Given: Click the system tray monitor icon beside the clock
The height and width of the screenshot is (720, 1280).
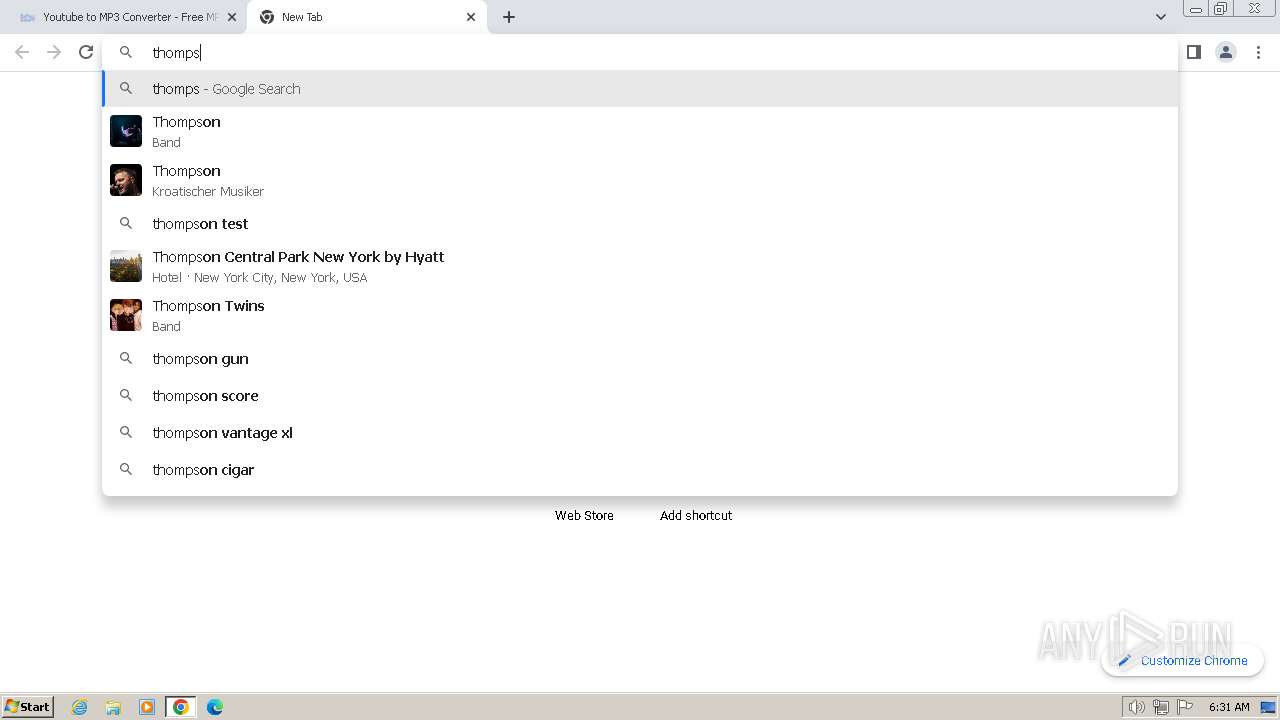Looking at the screenshot, I should click(x=1268, y=707).
